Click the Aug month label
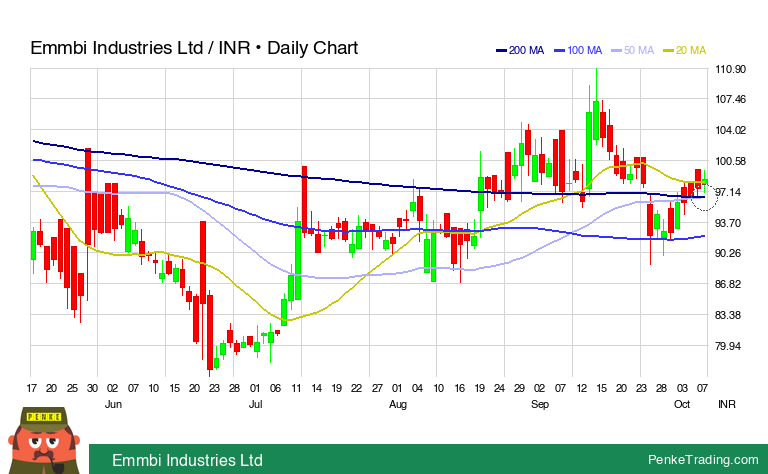Viewport: 768px width, 474px height. click(398, 404)
